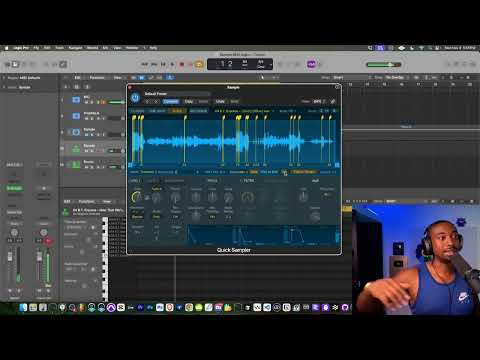Click the Forward transport button
This screenshot has width=480, height=360.
coord(154,64)
